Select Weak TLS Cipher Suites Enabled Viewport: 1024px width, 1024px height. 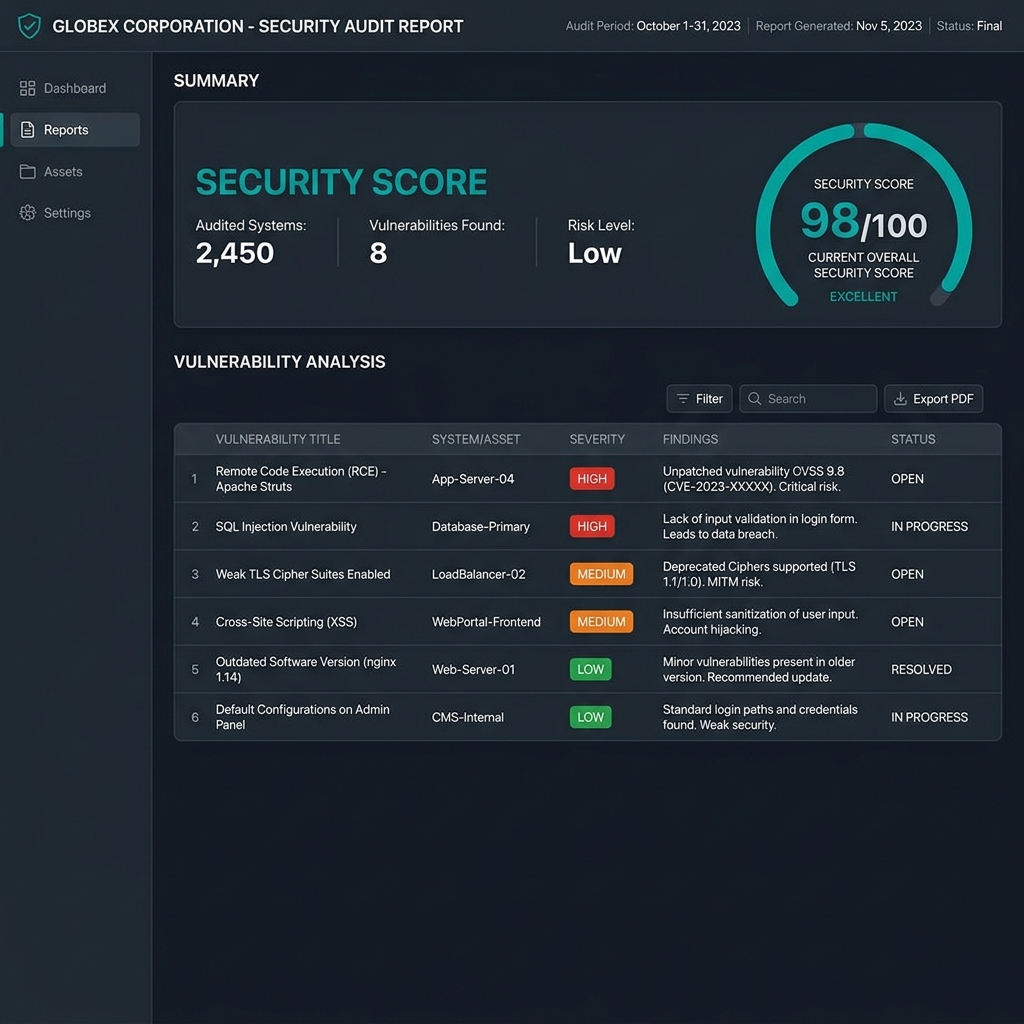pyautogui.click(x=303, y=574)
